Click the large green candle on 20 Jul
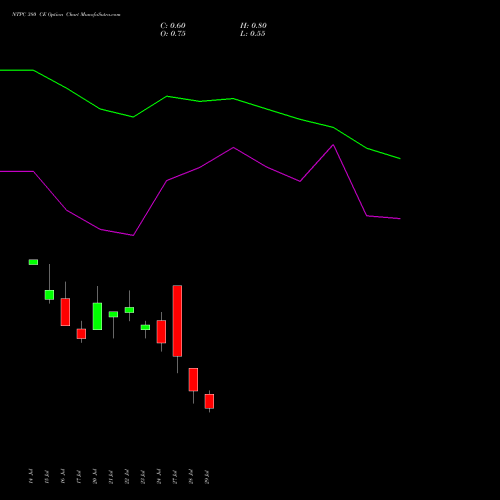The height and width of the screenshot is (500, 500). pyautogui.click(x=97, y=316)
